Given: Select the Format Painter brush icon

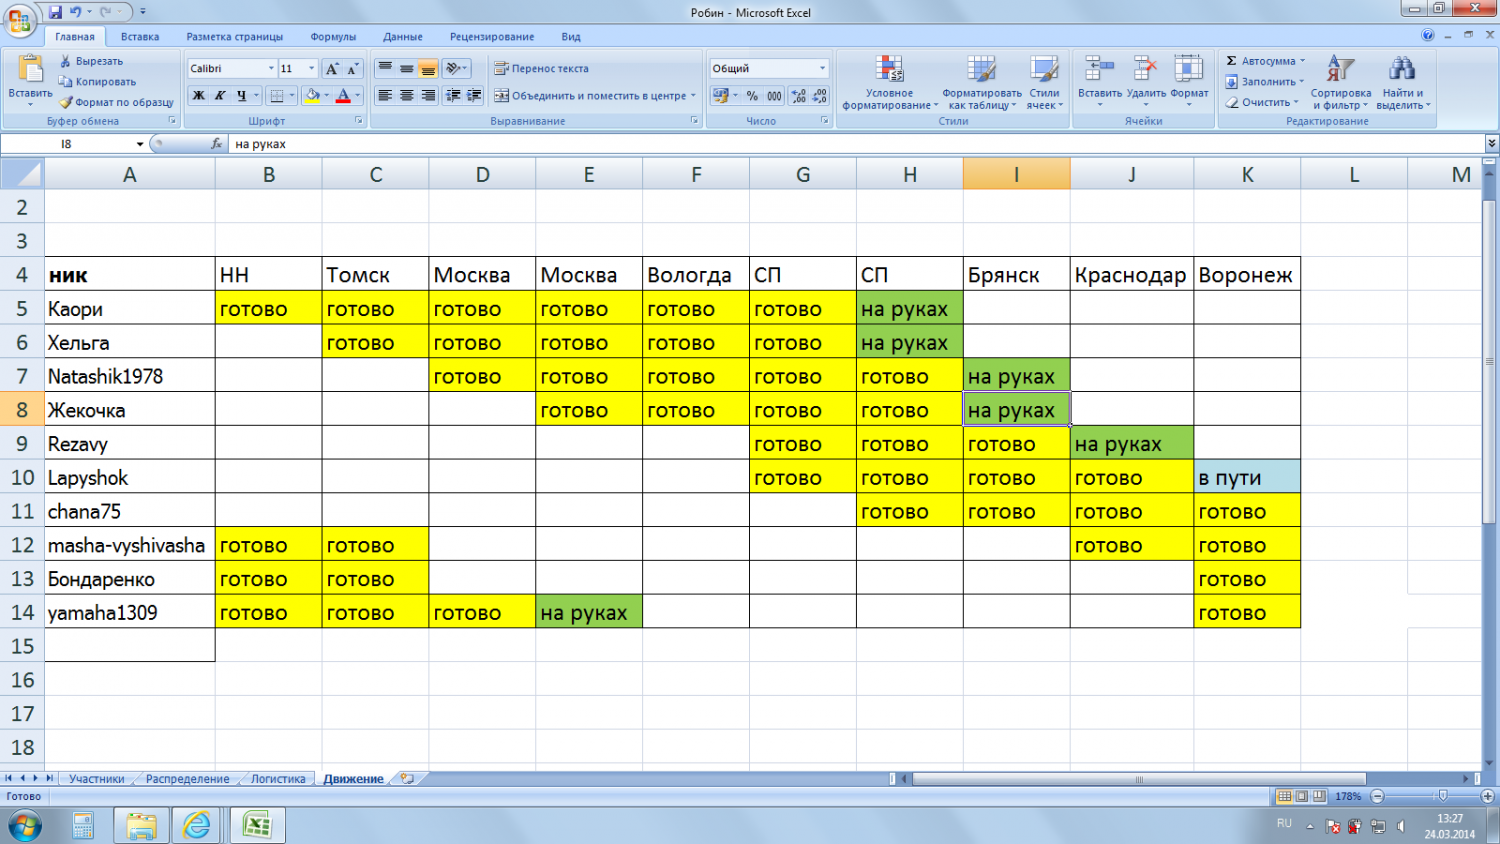Looking at the screenshot, I should pyautogui.click(x=66, y=102).
